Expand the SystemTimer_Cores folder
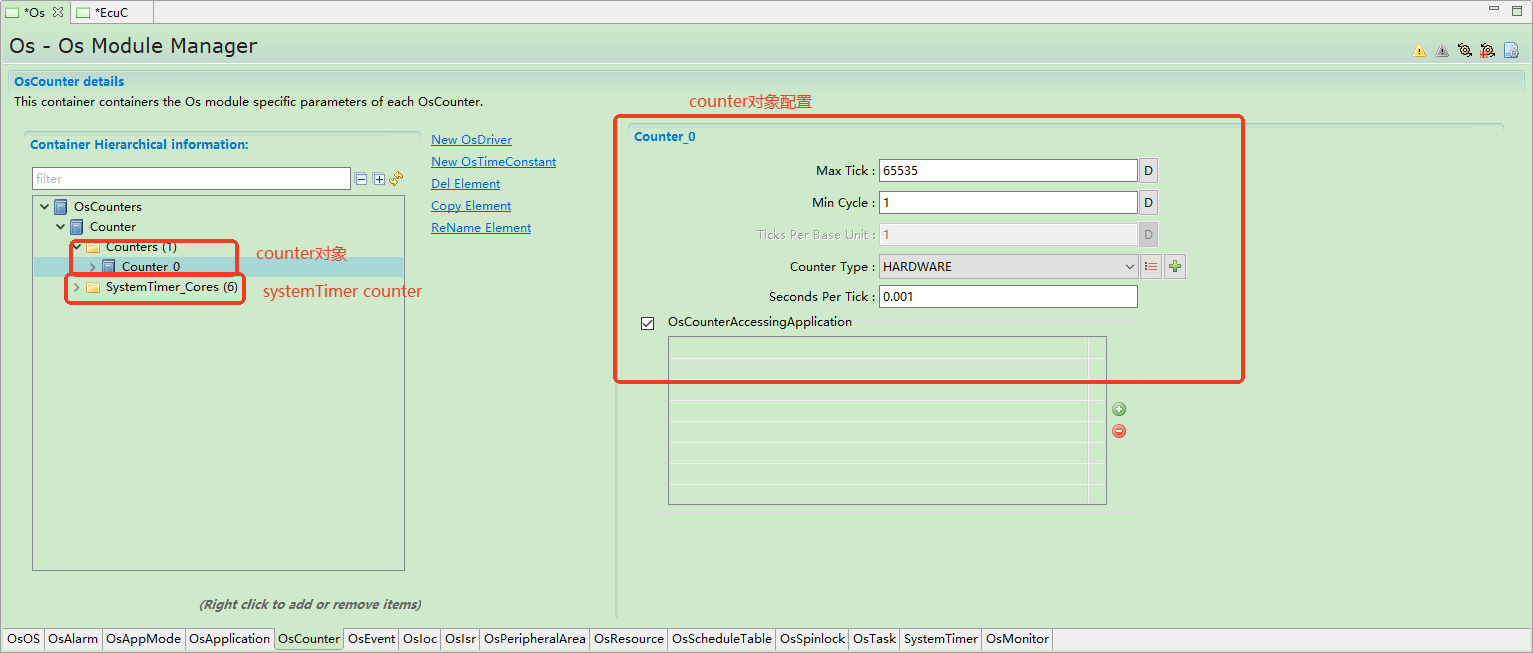 pyautogui.click(x=76, y=288)
